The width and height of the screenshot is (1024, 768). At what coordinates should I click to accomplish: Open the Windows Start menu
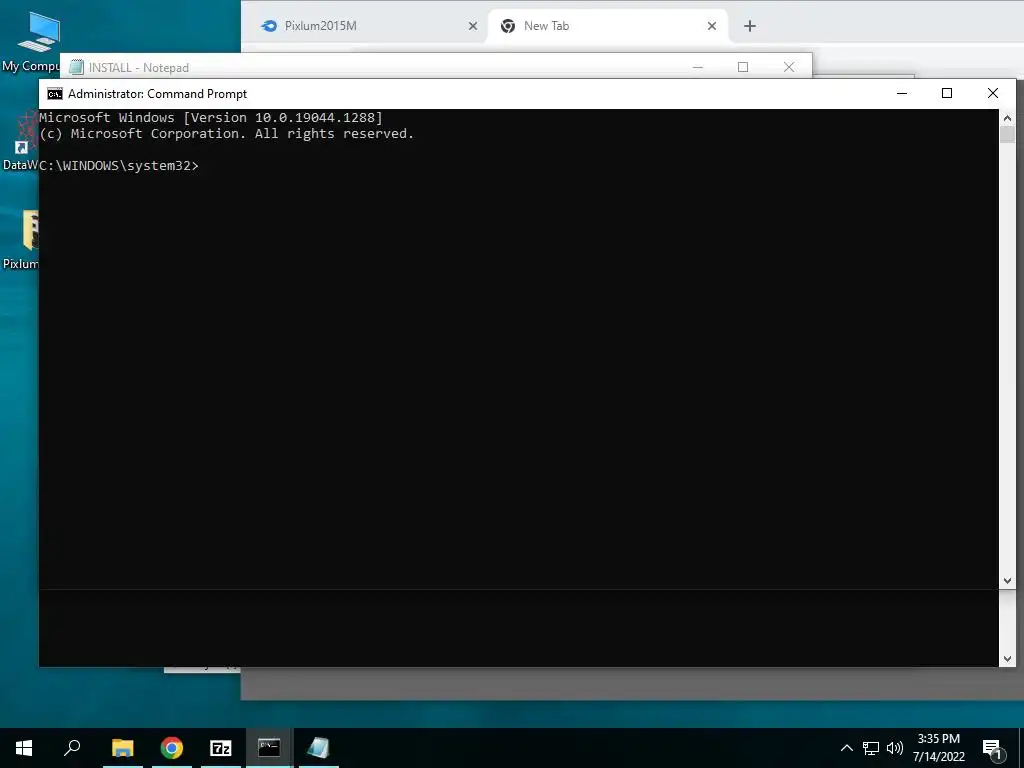pos(24,748)
